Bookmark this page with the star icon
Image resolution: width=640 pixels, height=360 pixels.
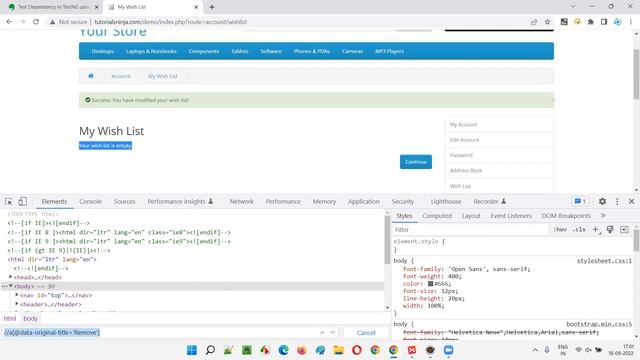click(547, 22)
